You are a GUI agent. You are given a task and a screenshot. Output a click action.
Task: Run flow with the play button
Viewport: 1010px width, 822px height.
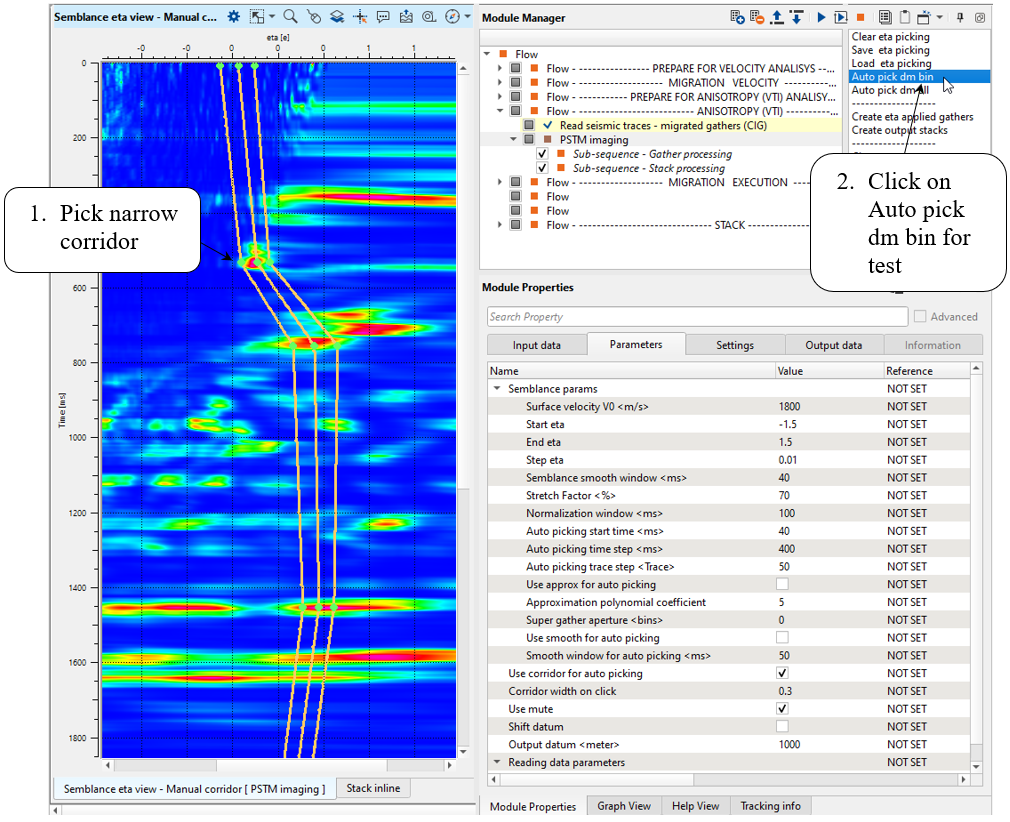[821, 17]
